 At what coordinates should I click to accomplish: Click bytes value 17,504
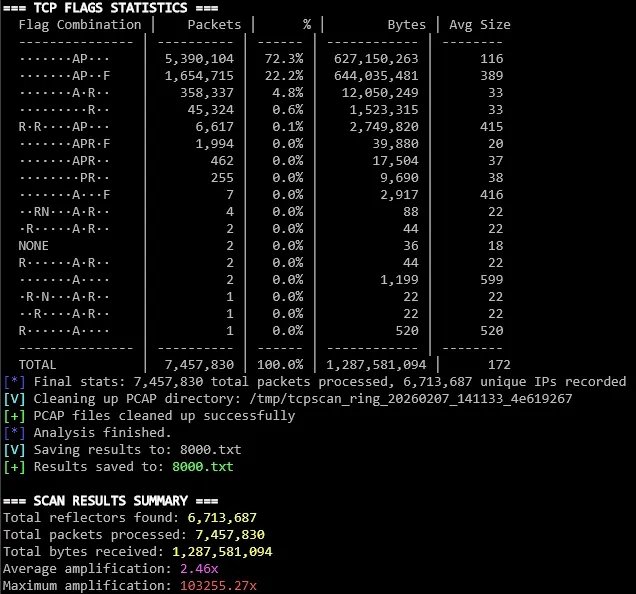click(x=395, y=161)
